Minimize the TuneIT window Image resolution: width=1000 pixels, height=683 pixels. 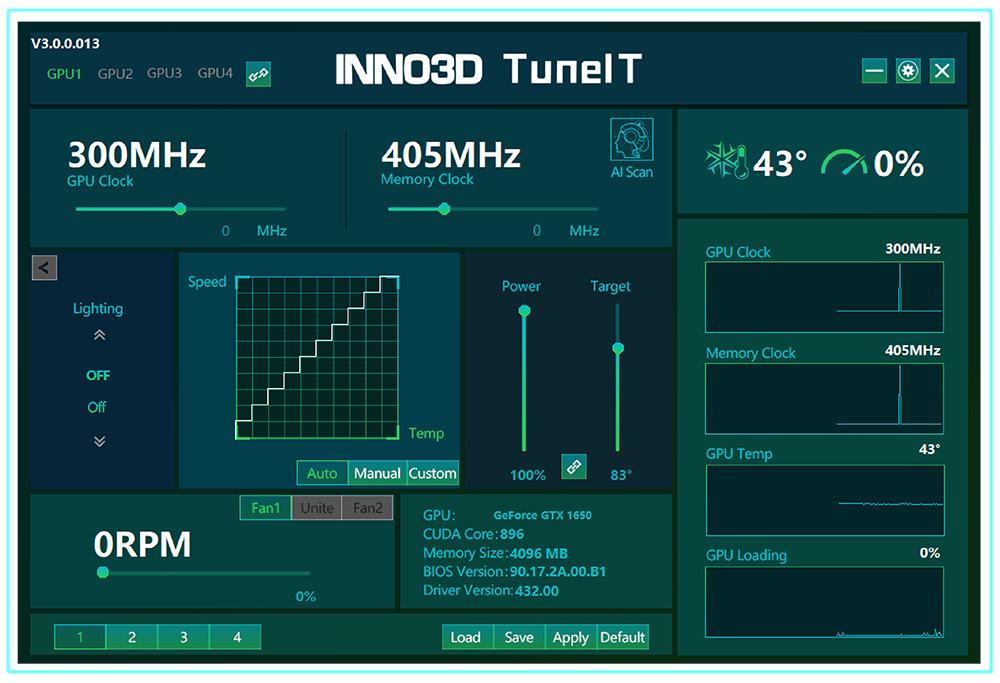(874, 71)
